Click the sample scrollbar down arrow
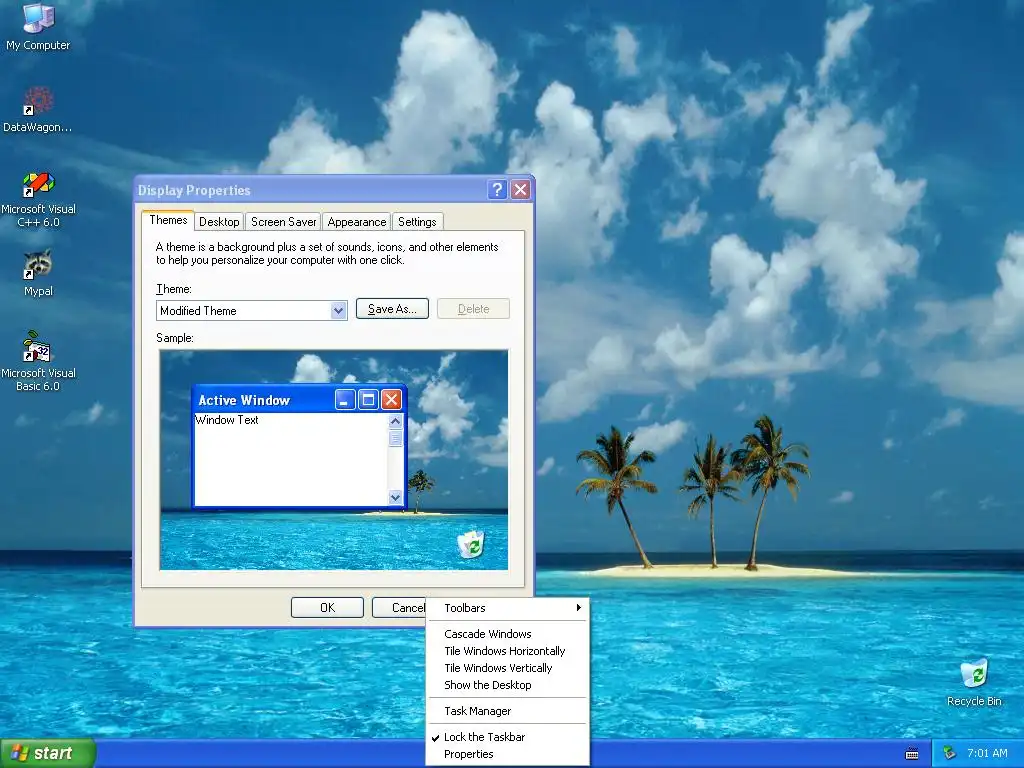Image resolution: width=1024 pixels, height=768 pixels. tap(395, 498)
